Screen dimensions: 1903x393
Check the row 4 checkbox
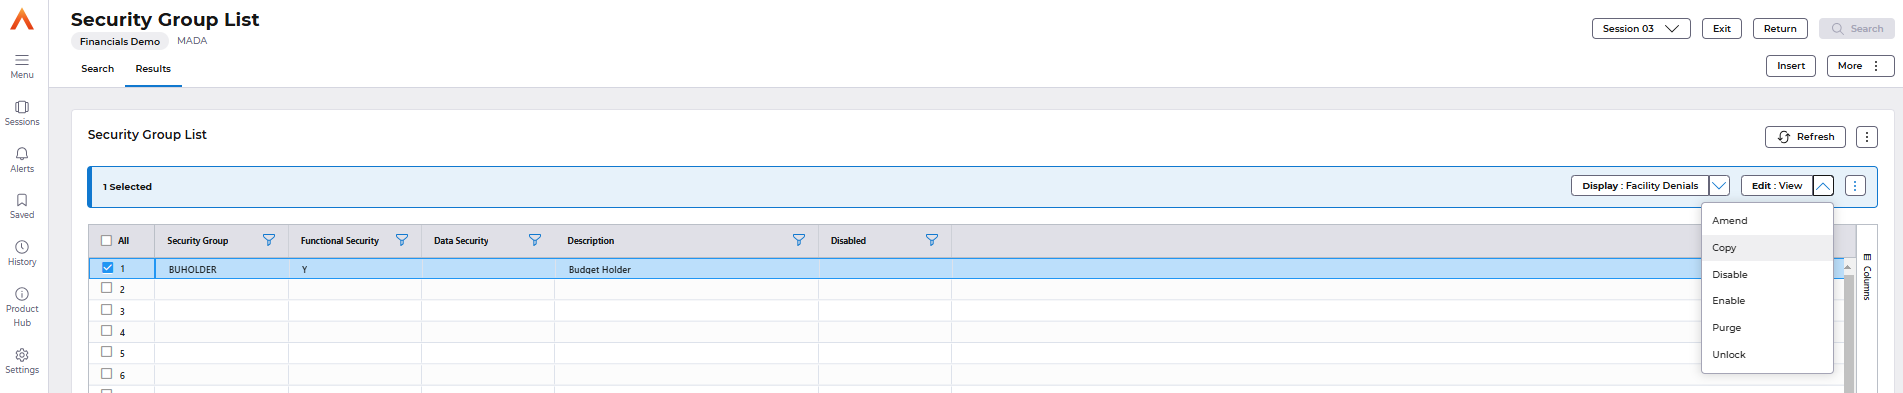tap(107, 331)
